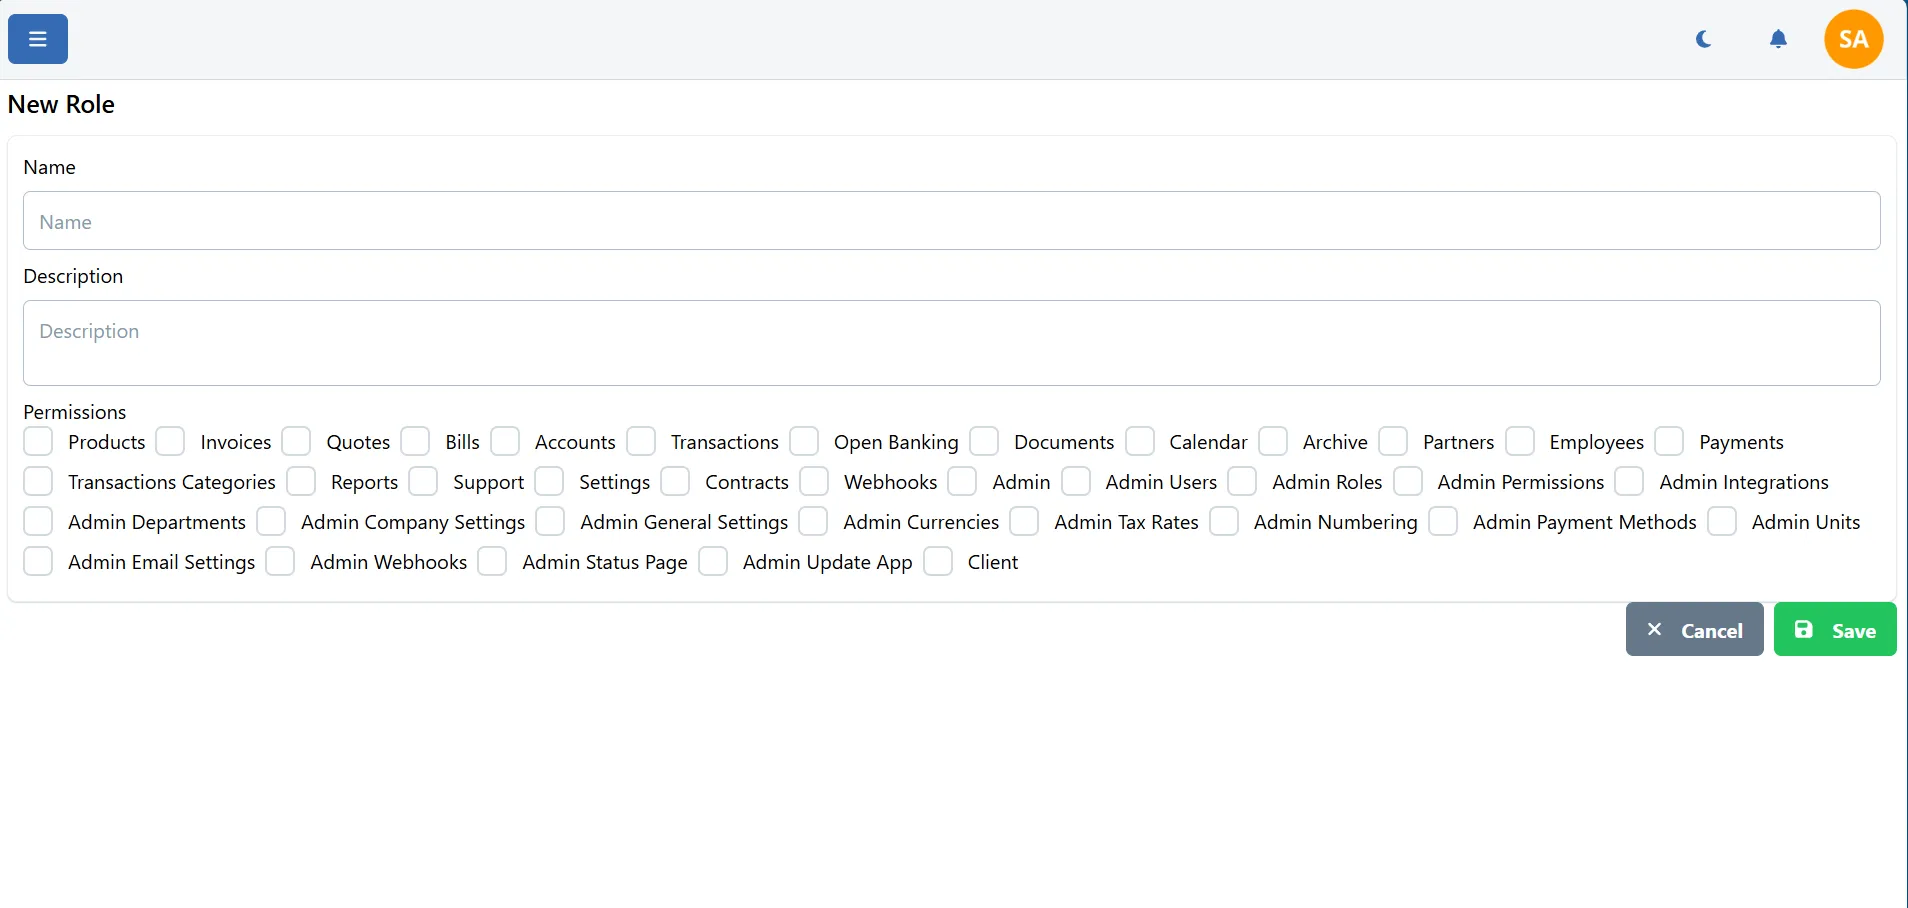Enable Admin Units permission
1908x908 pixels.
1722,521
